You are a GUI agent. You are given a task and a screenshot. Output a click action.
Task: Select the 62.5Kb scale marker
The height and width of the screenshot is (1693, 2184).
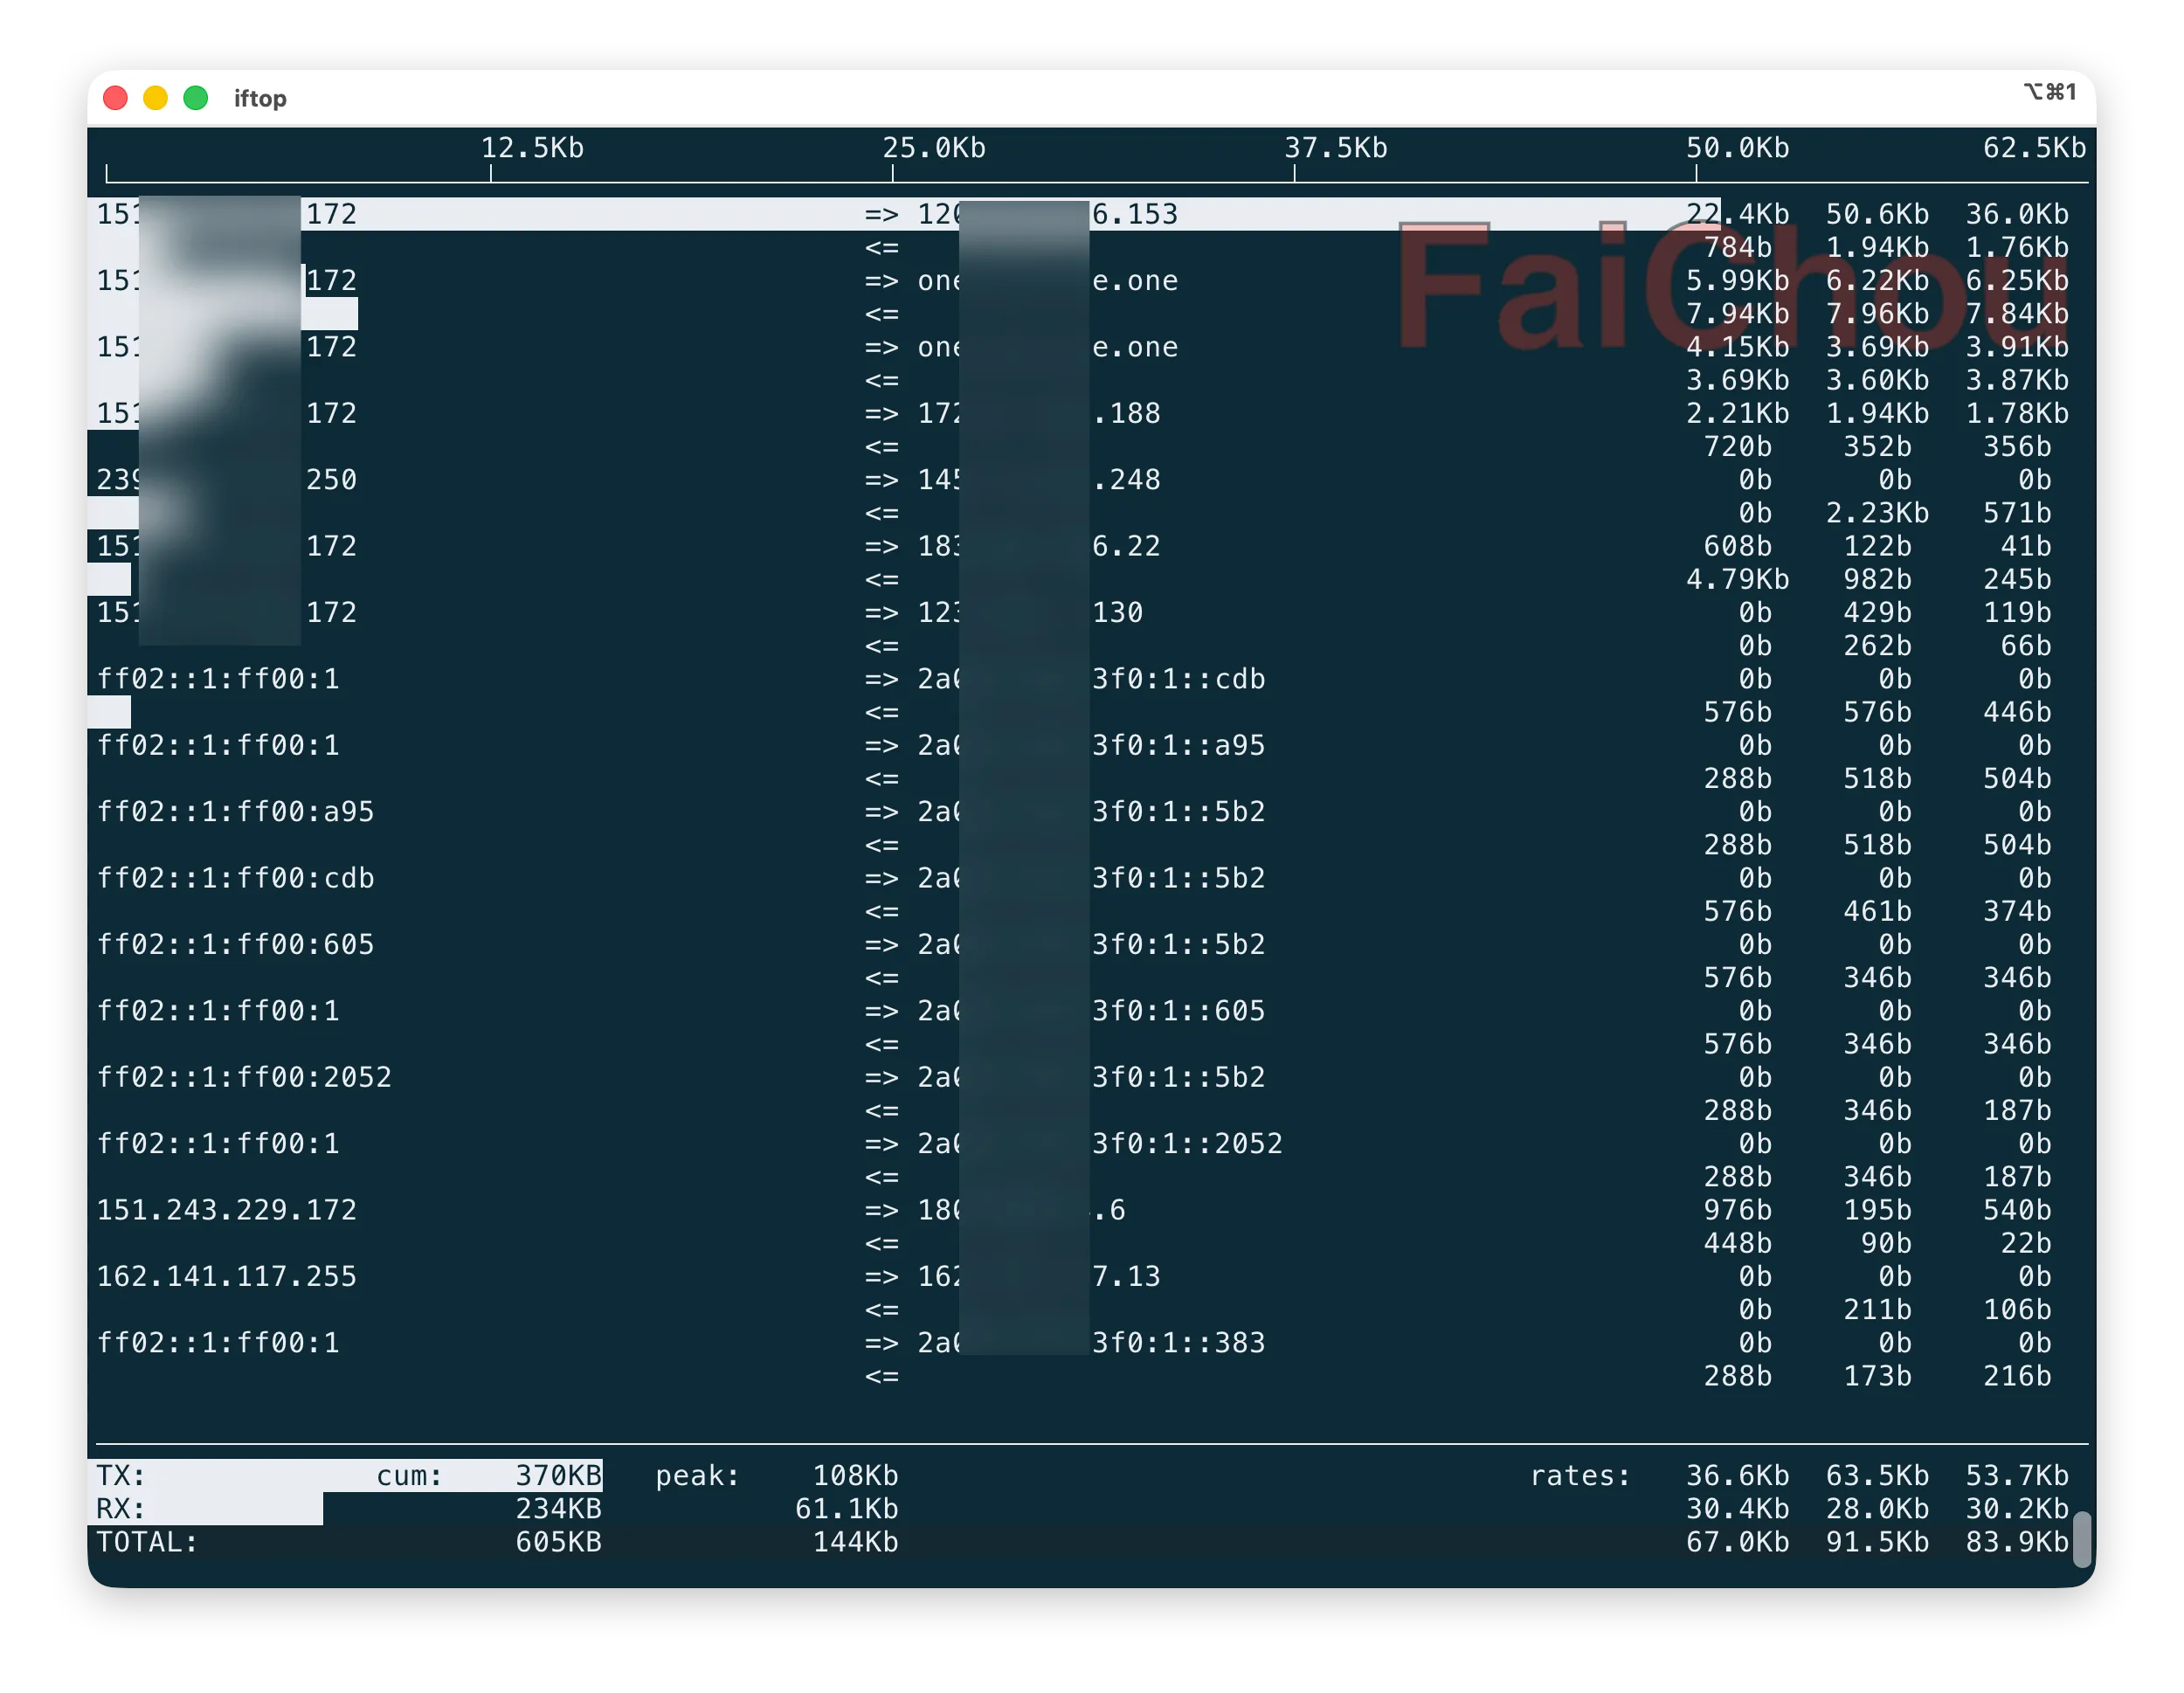pyautogui.click(x=2031, y=148)
